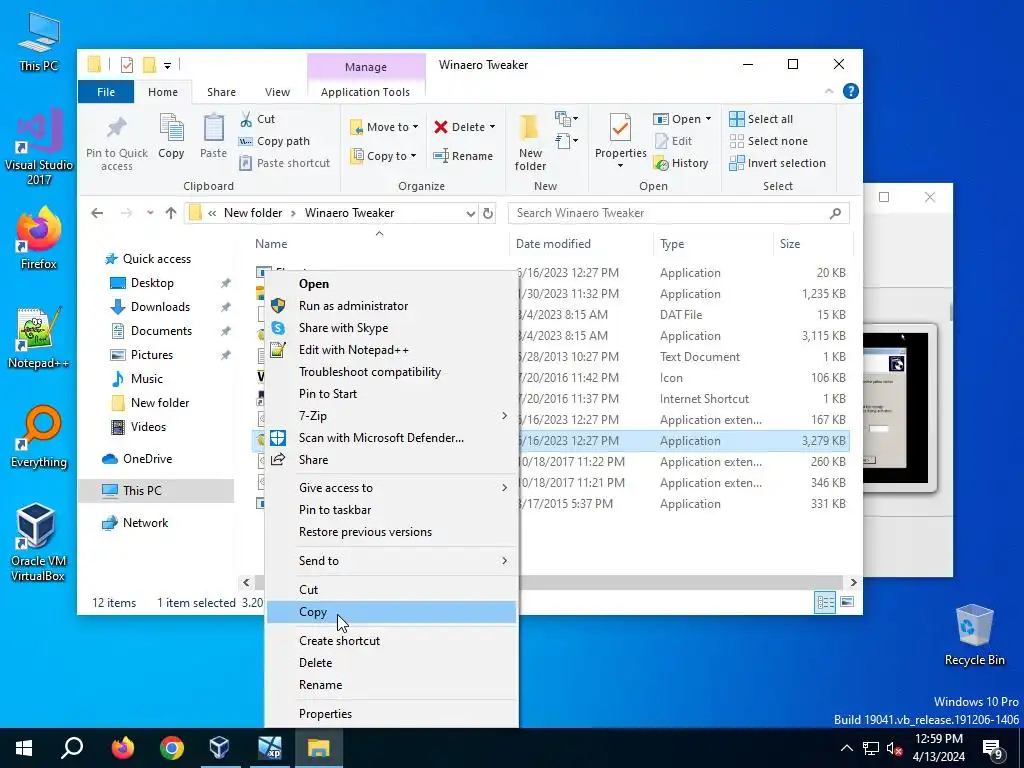Screen dimensions: 1024x768
Task: Choose Scan with Microsoft Defender
Action: [391, 438]
